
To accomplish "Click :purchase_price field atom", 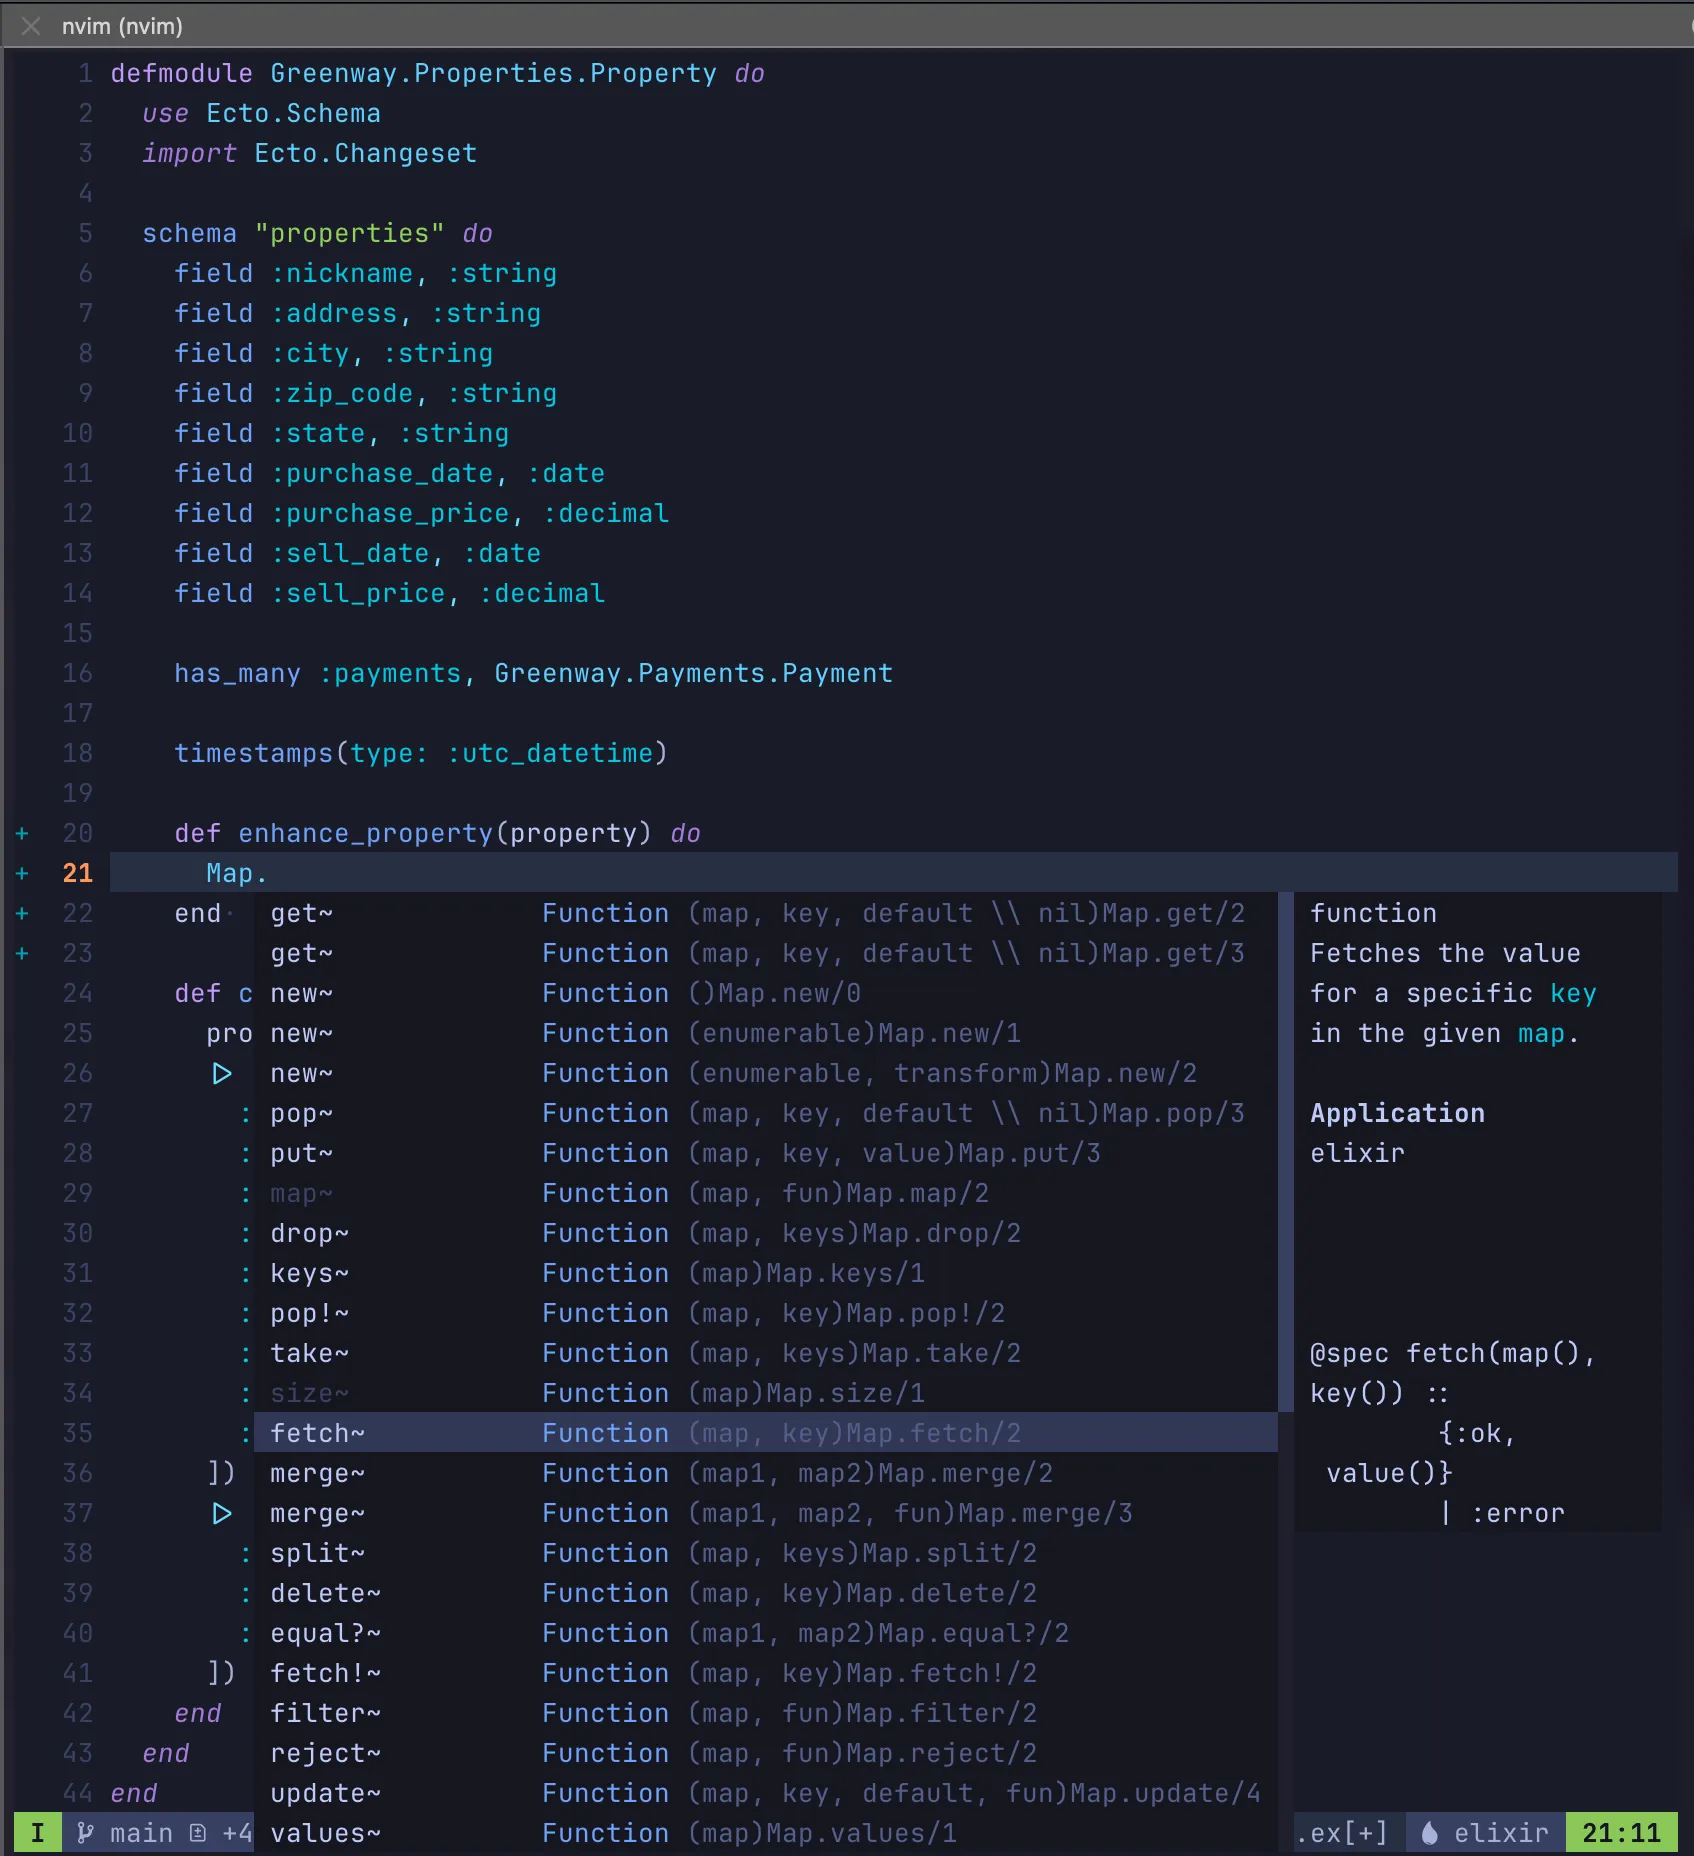I will click(x=390, y=513).
